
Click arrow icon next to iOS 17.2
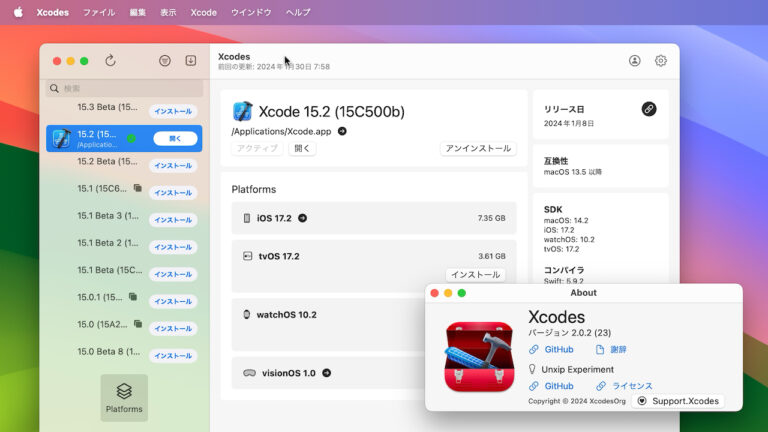pos(302,218)
